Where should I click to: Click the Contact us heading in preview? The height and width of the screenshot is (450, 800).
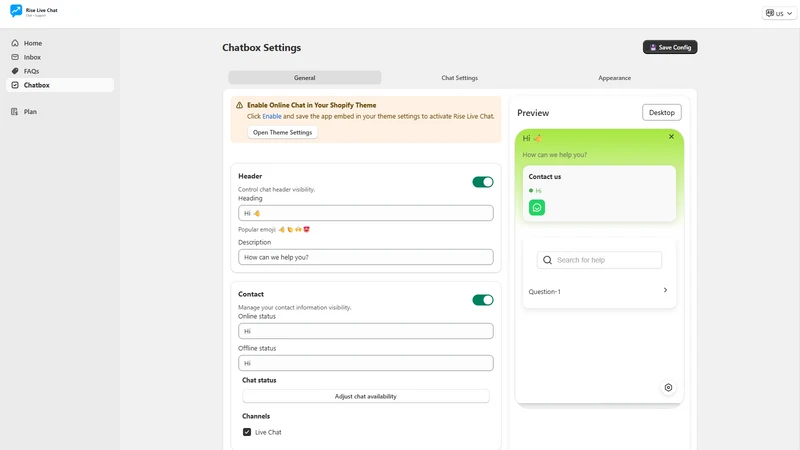544,177
